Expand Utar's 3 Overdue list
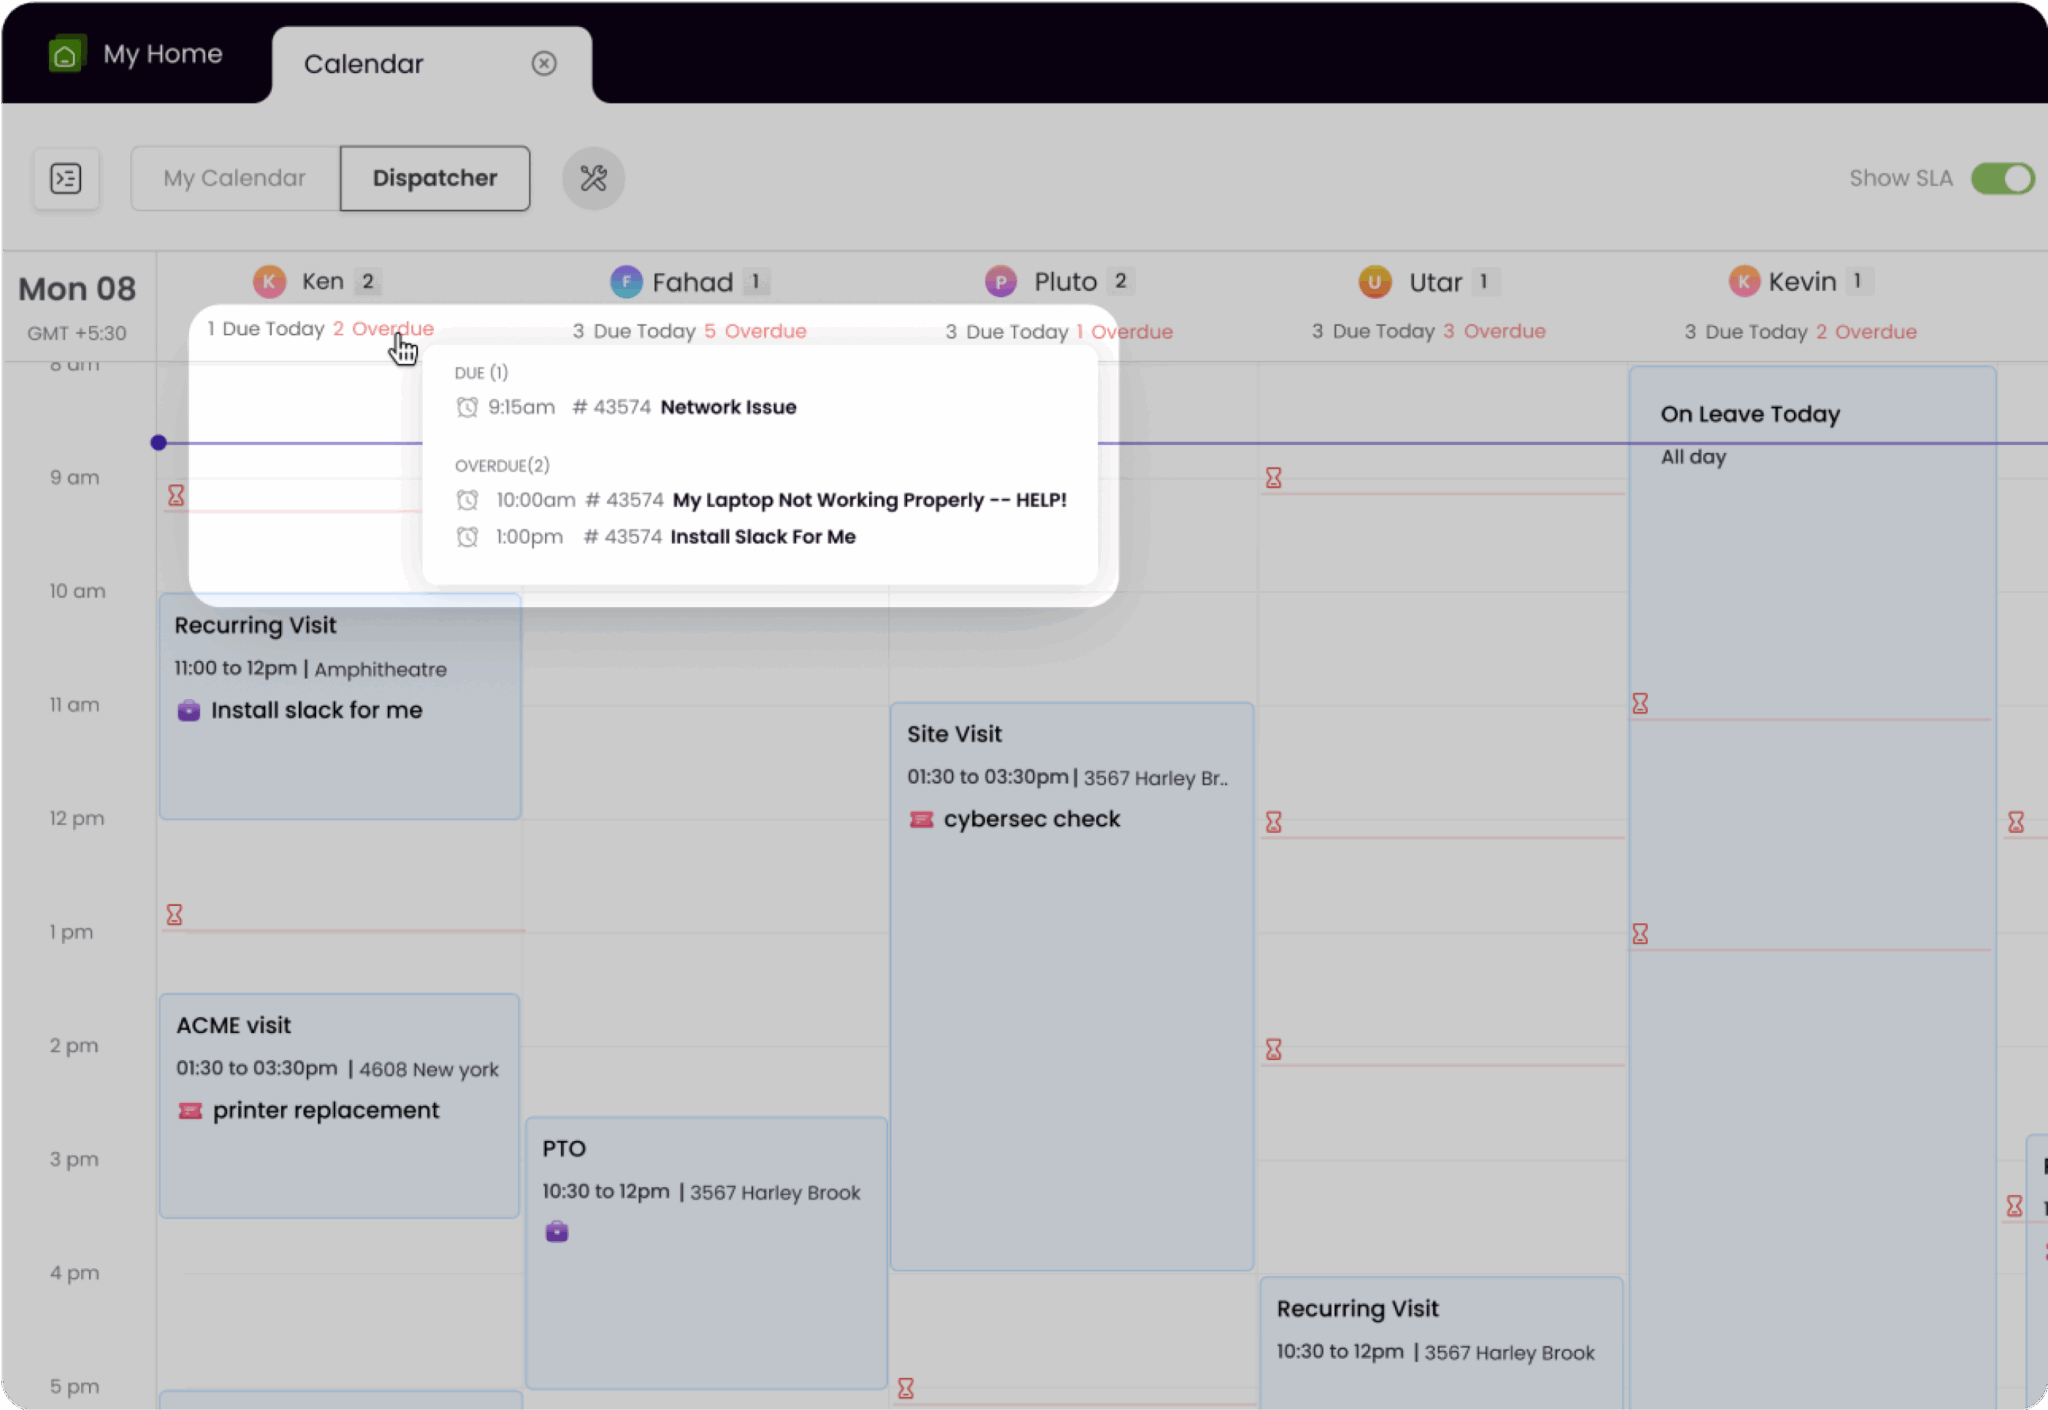 pyautogui.click(x=1494, y=331)
